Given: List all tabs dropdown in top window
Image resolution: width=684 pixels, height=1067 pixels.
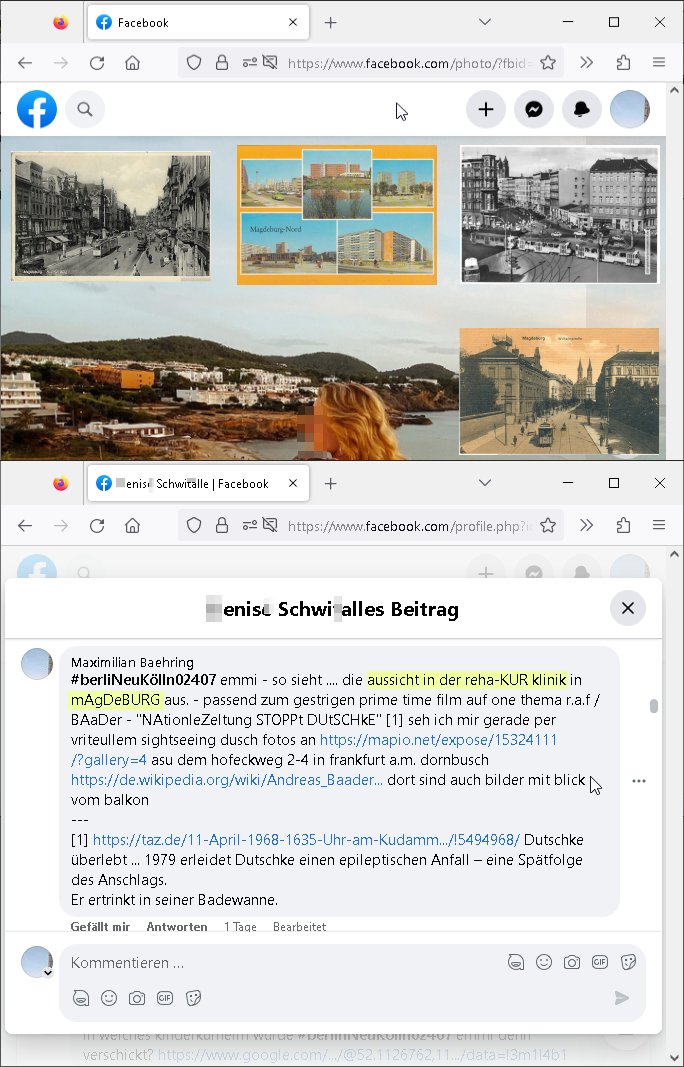Looking at the screenshot, I should coord(485,22).
